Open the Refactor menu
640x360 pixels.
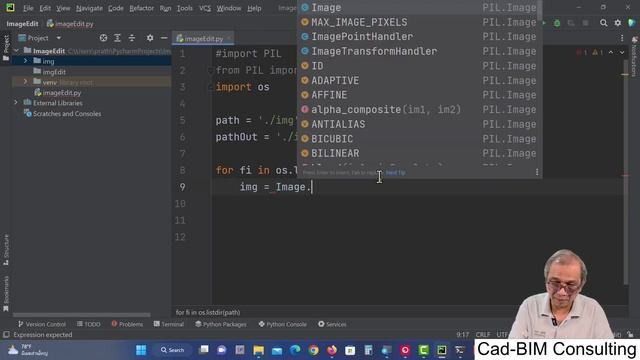[141, 8]
